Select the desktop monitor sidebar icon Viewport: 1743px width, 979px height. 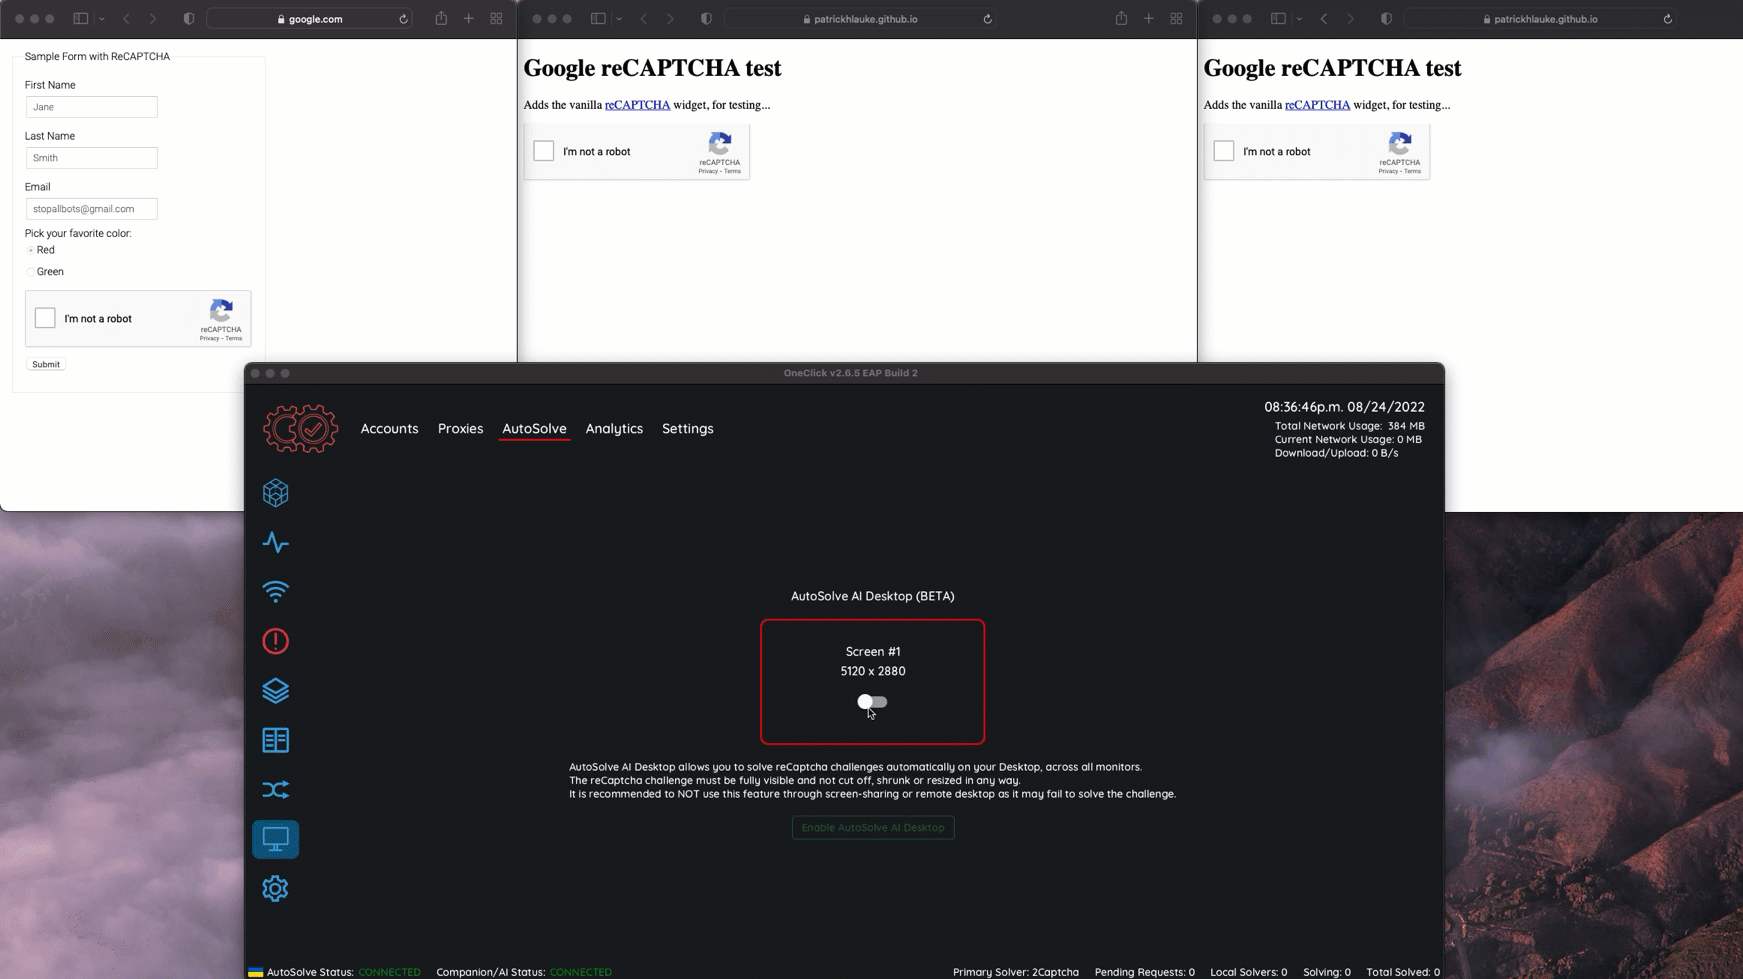275,839
